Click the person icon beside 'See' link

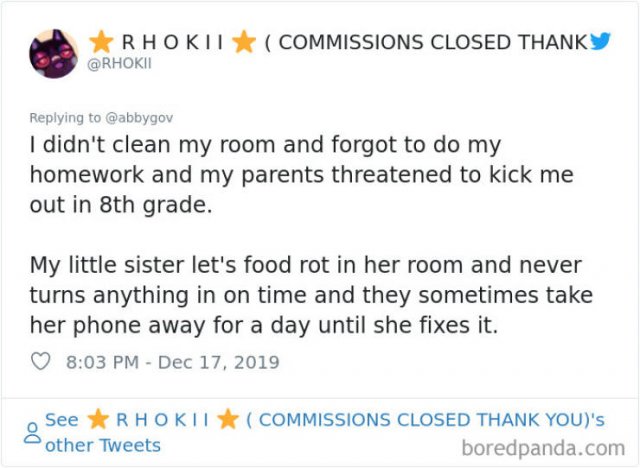32,433
